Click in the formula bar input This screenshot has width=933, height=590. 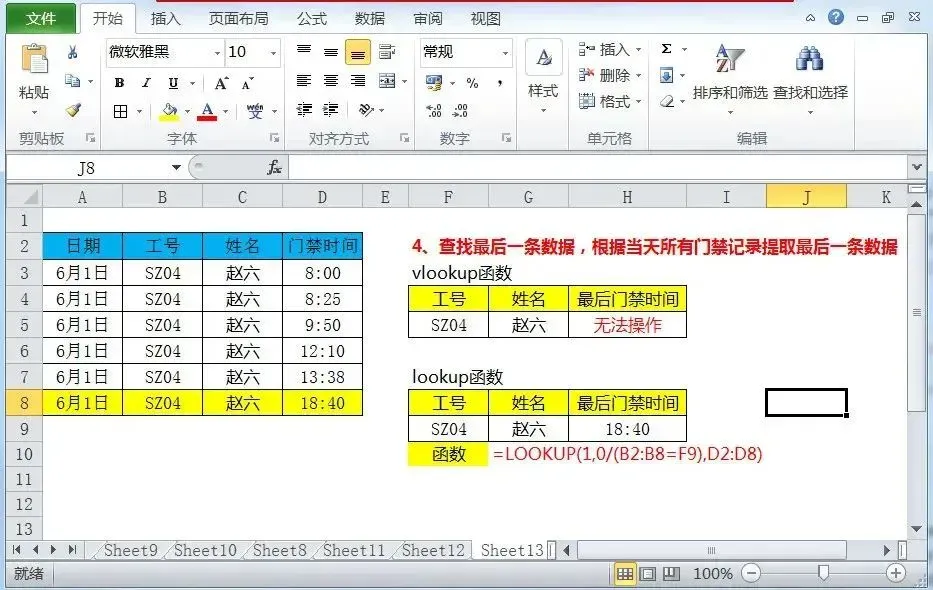598,168
